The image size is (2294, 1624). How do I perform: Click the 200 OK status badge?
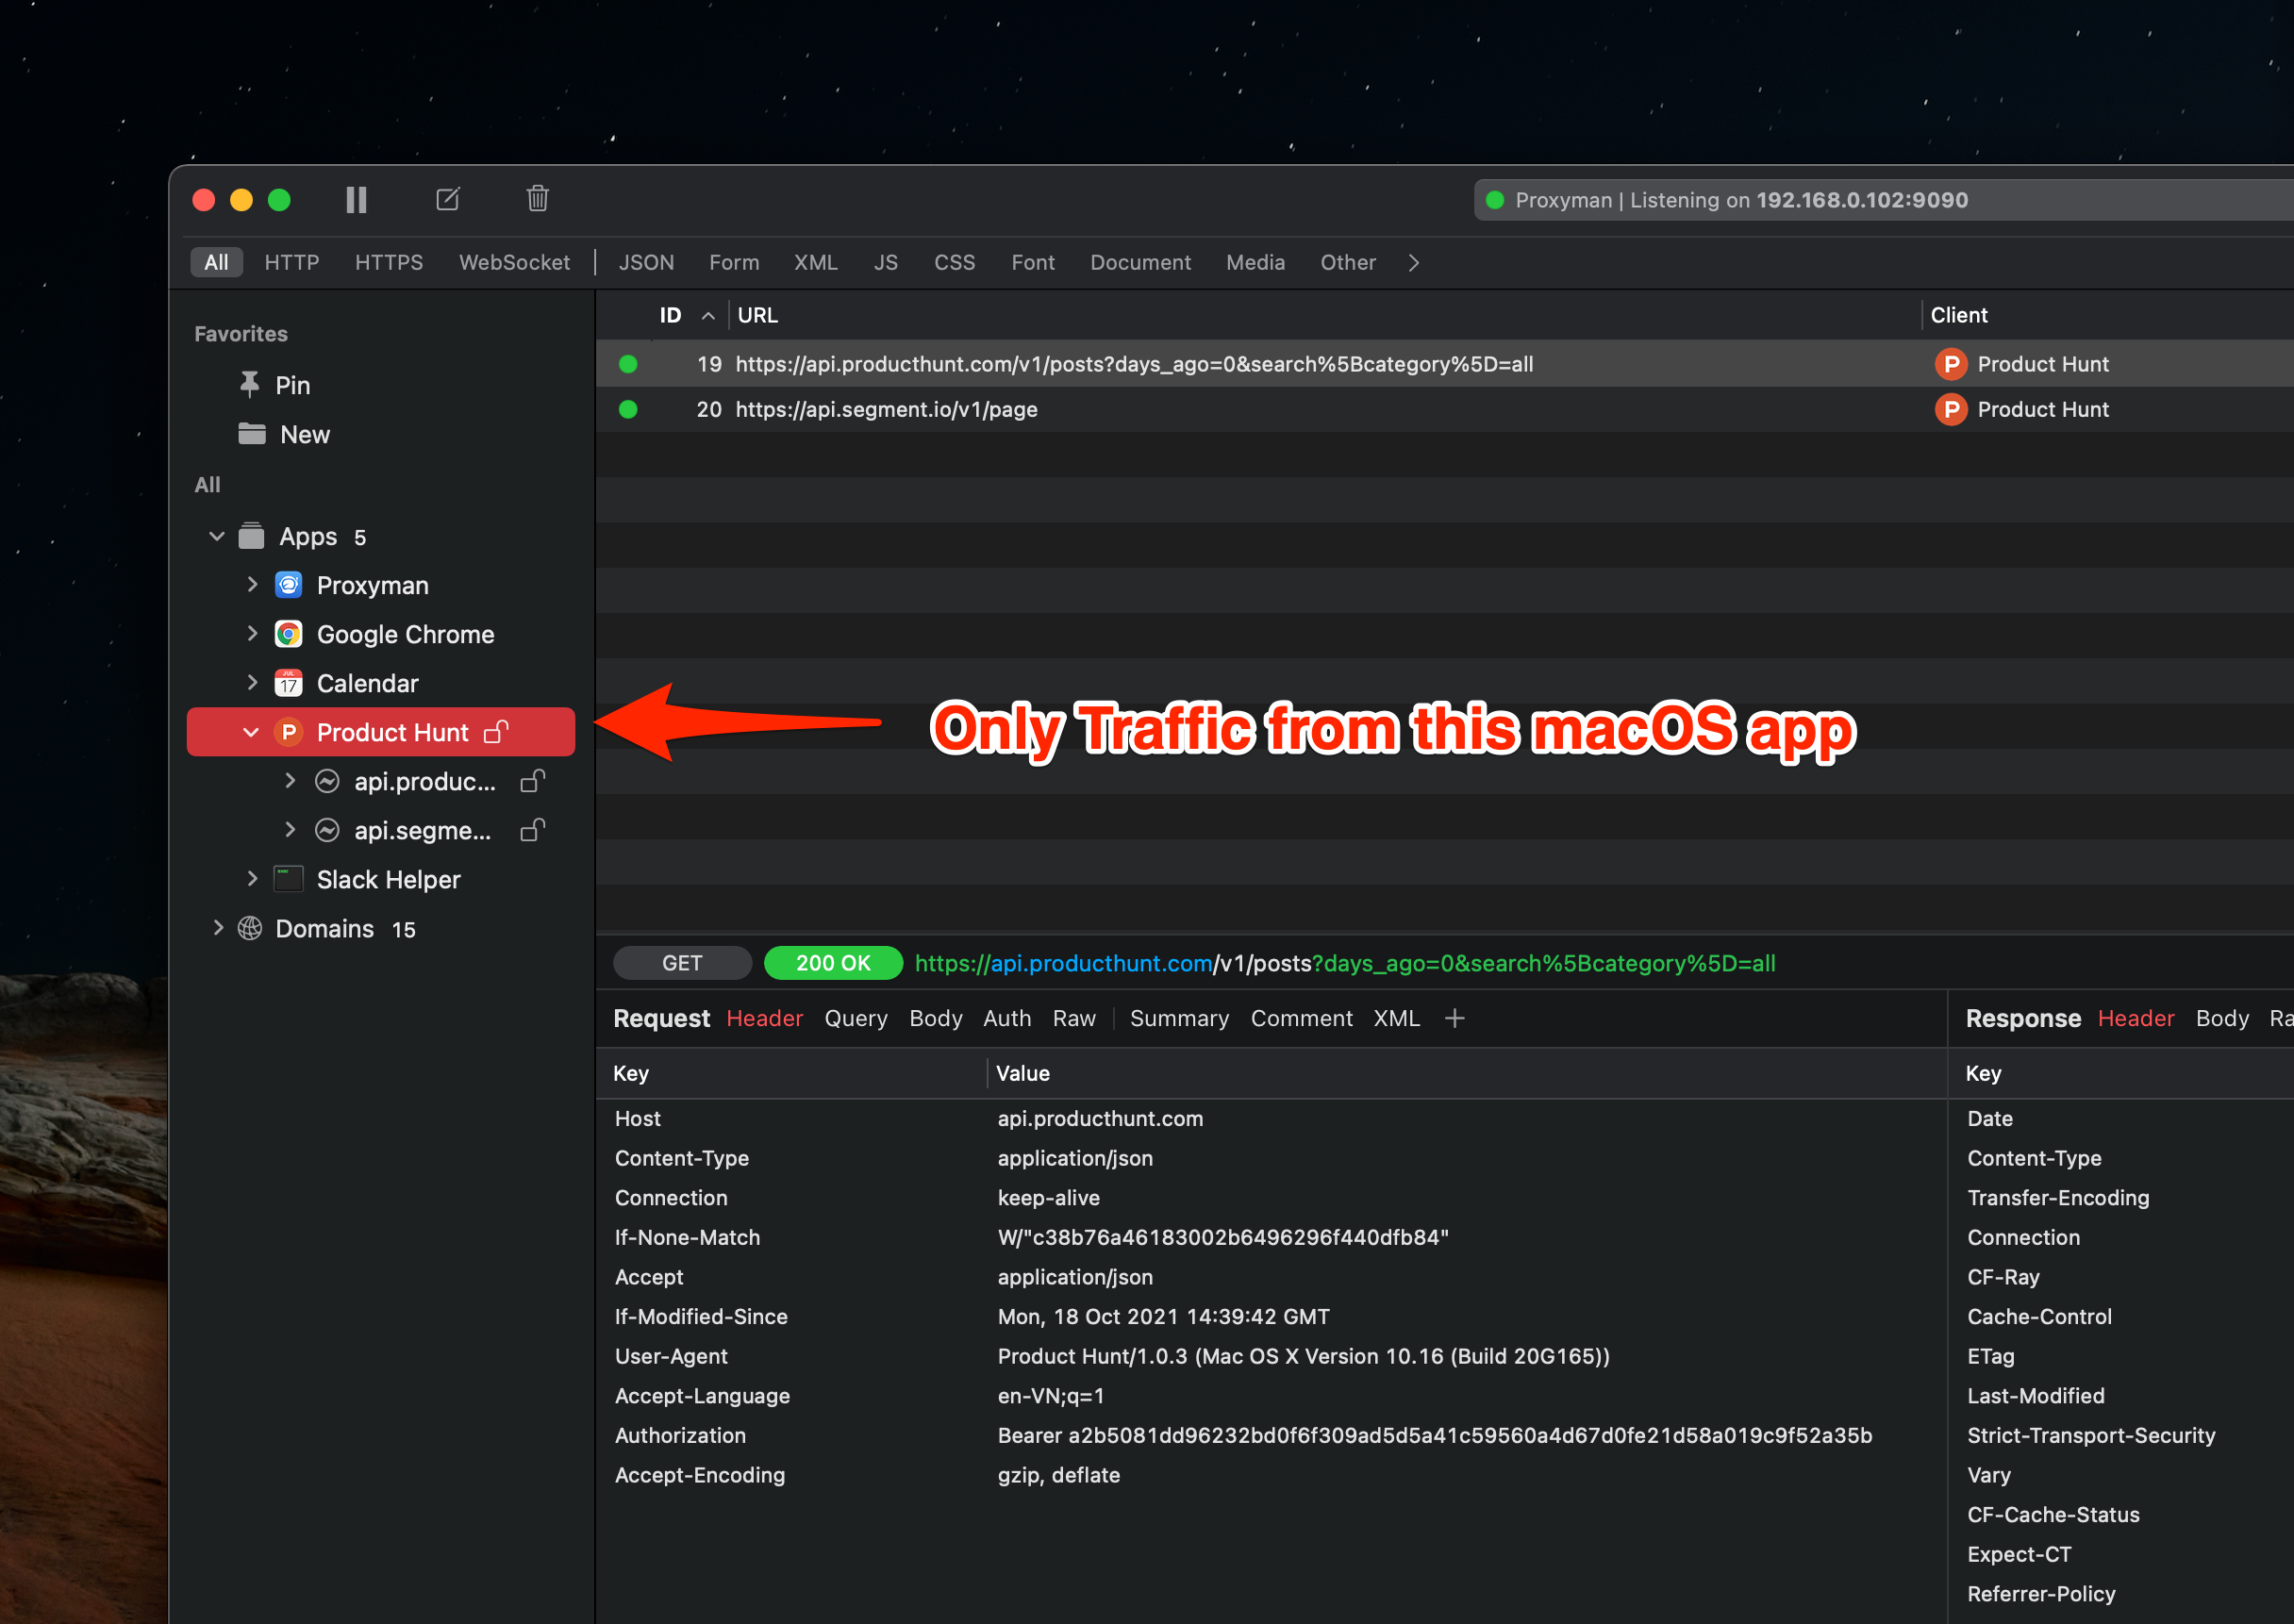tap(832, 963)
